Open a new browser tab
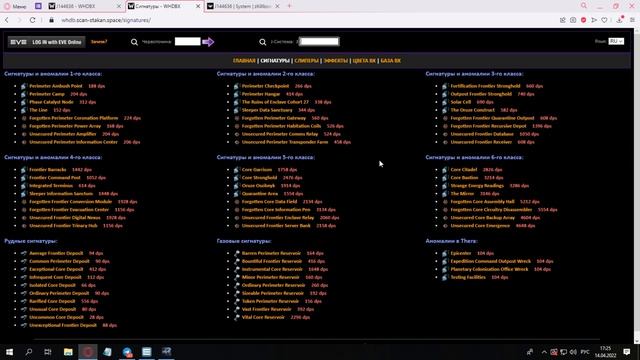Screen dimensions: 640x360 pyautogui.click(x=289, y=6)
